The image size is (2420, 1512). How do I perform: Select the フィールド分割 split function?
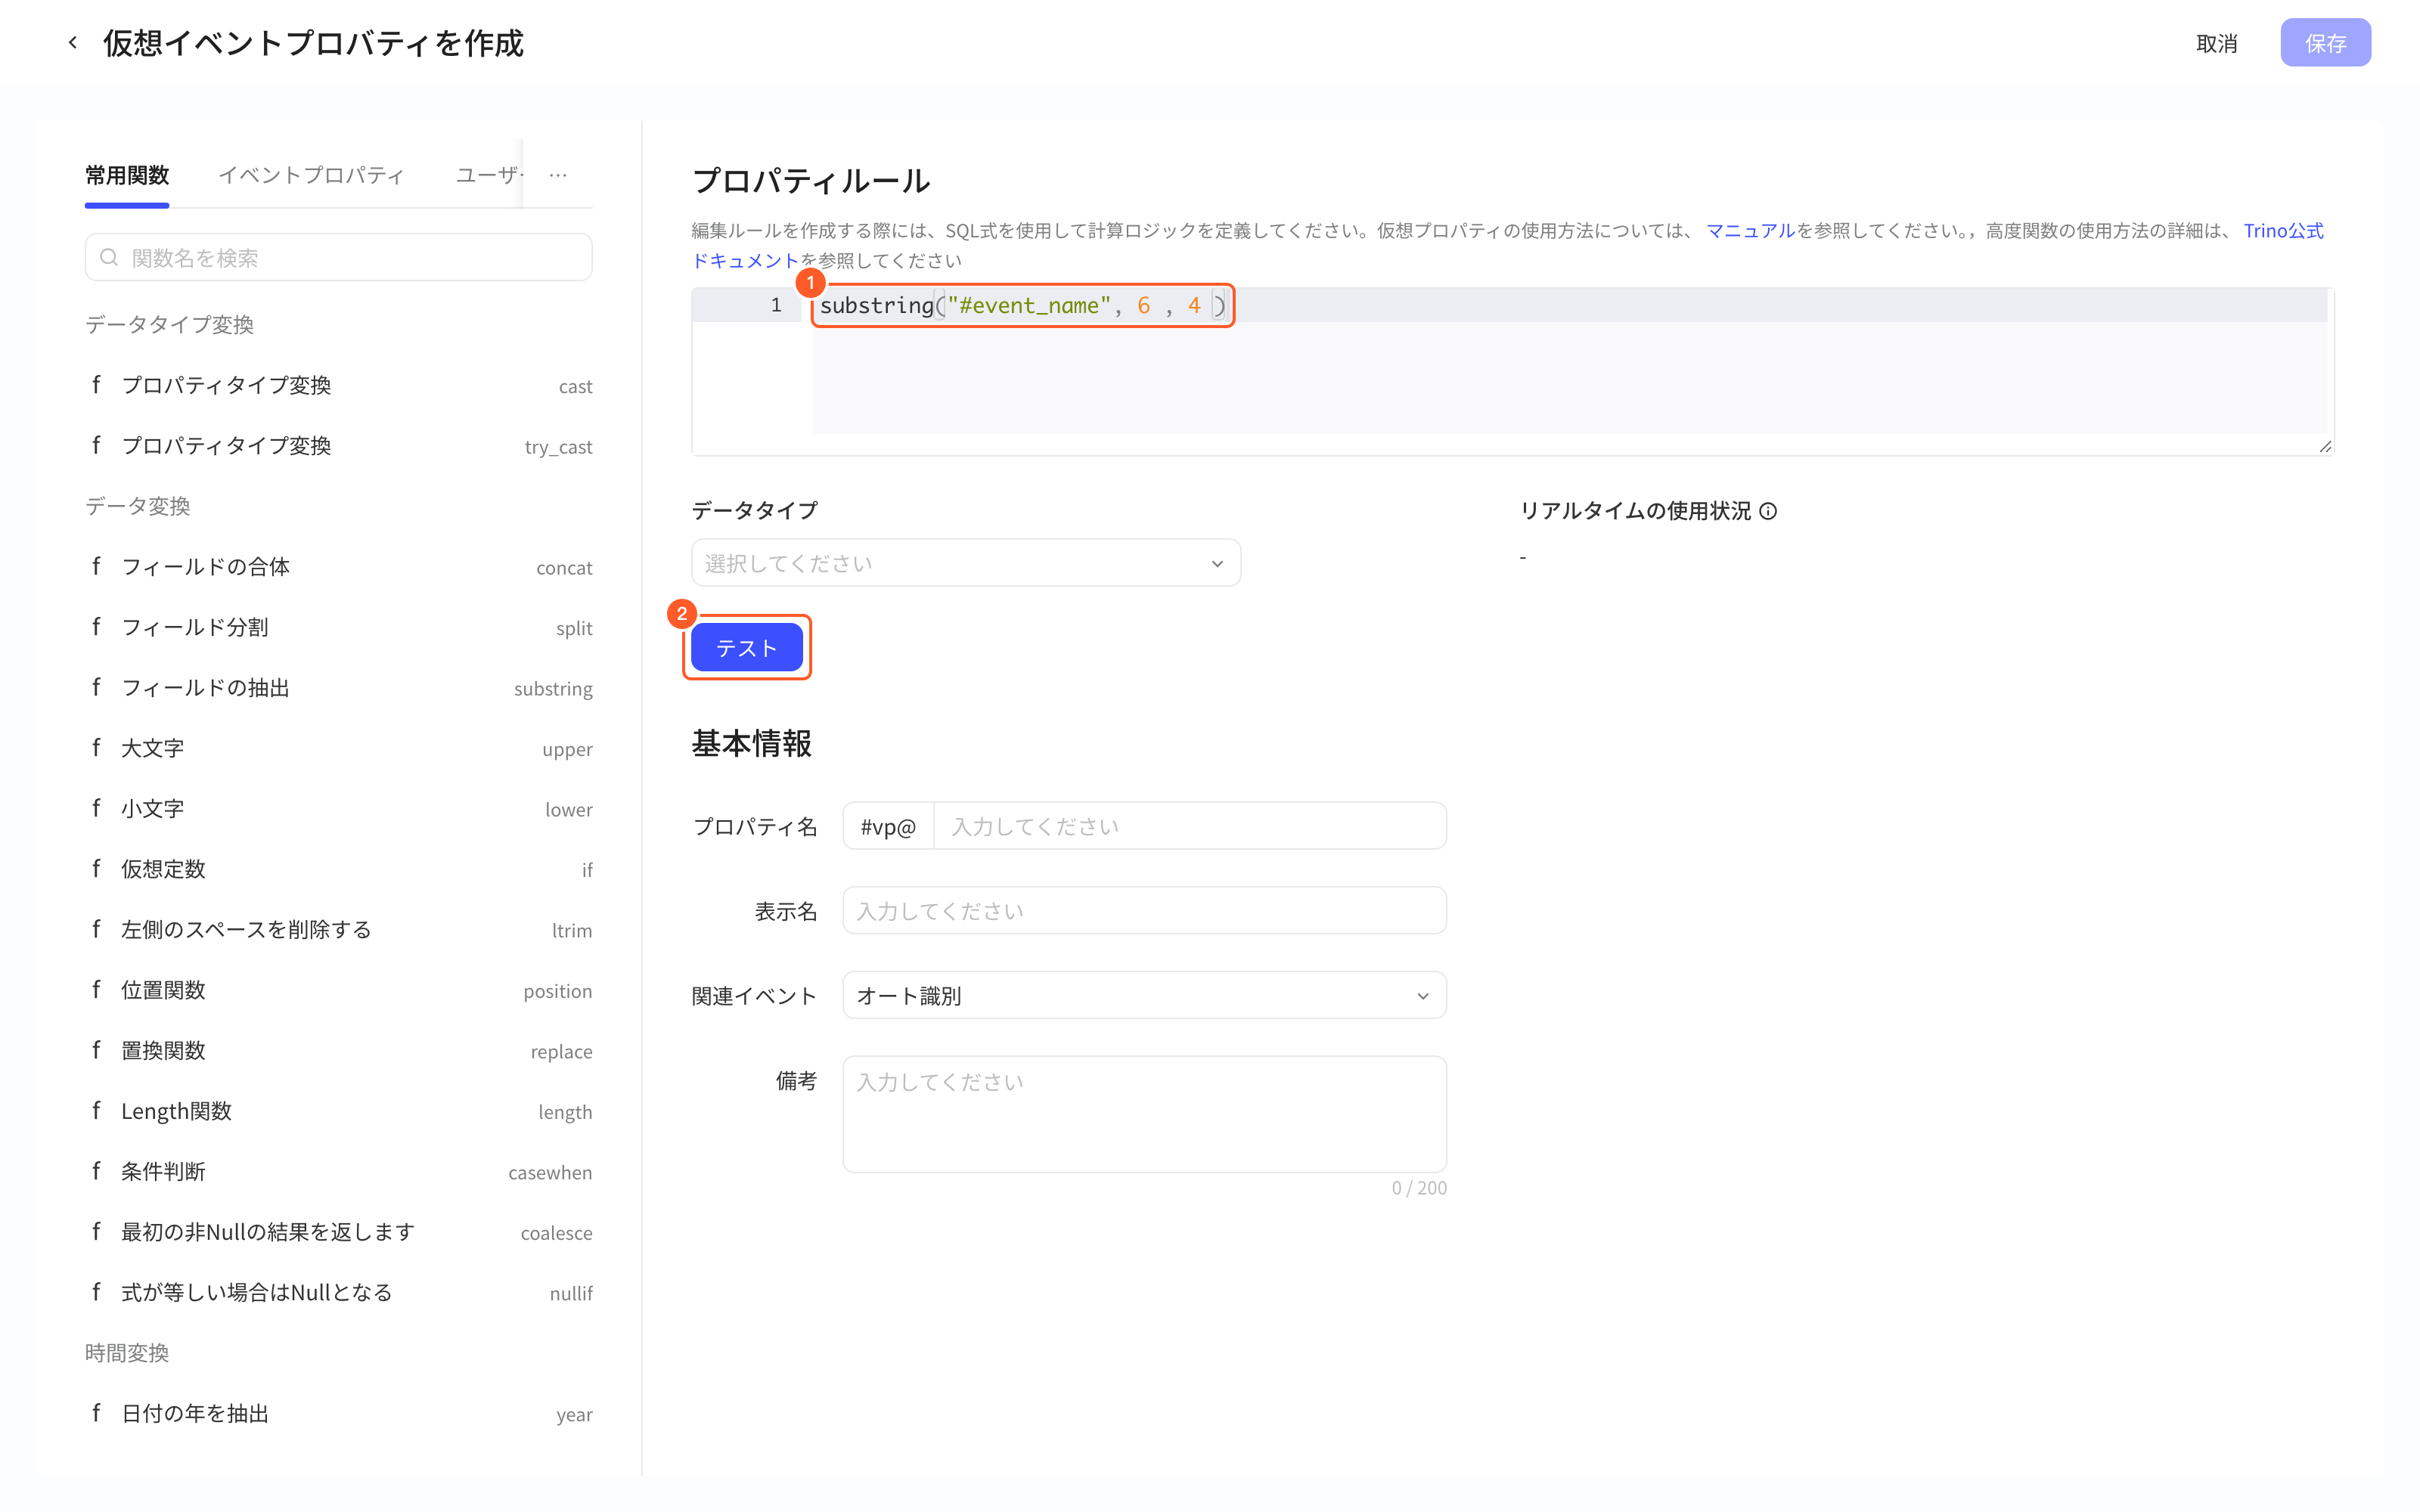point(338,628)
